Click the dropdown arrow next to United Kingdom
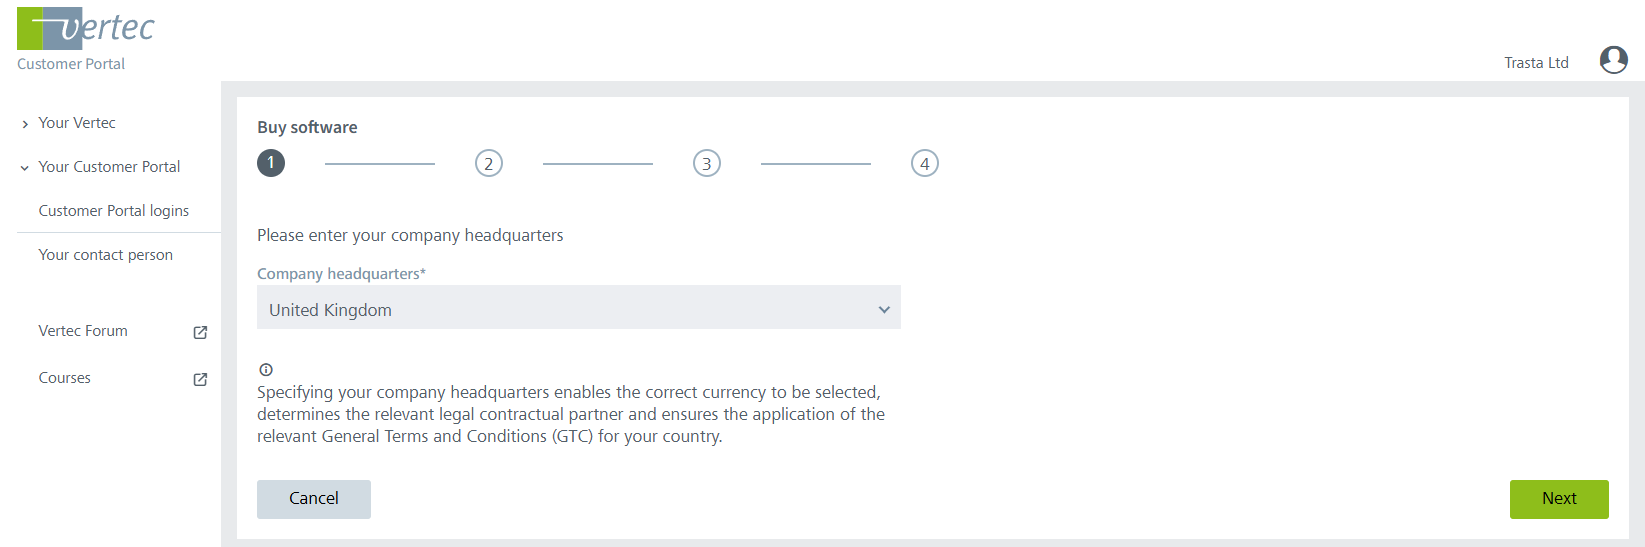Image resolution: width=1645 pixels, height=547 pixels. click(x=883, y=310)
